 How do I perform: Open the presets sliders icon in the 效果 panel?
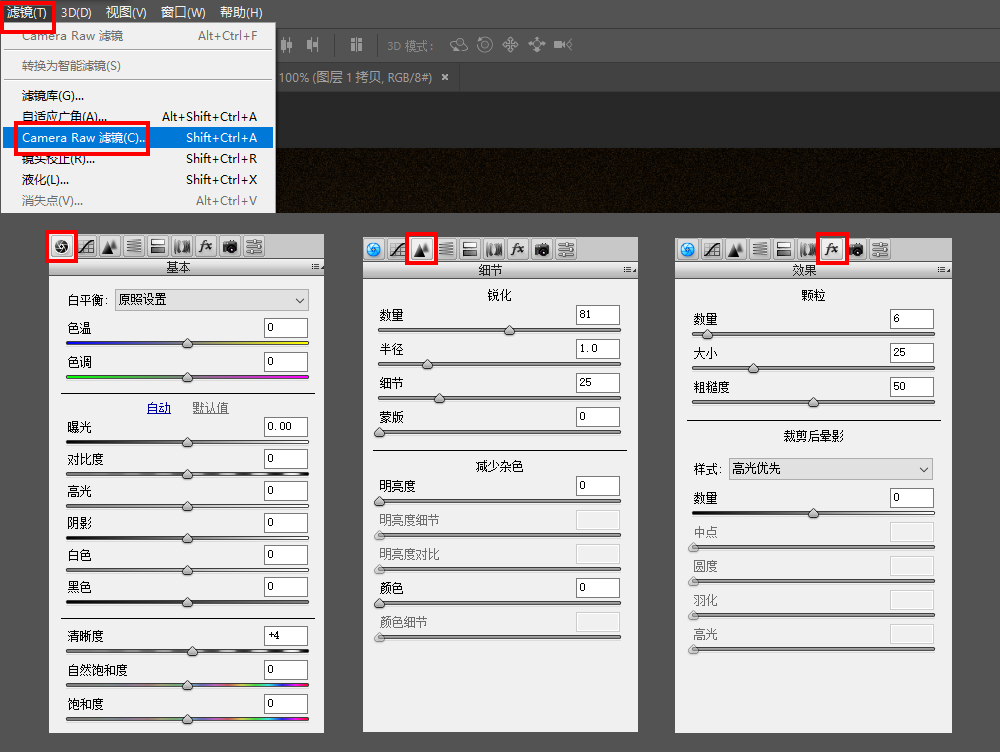pyautogui.click(x=880, y=249)
